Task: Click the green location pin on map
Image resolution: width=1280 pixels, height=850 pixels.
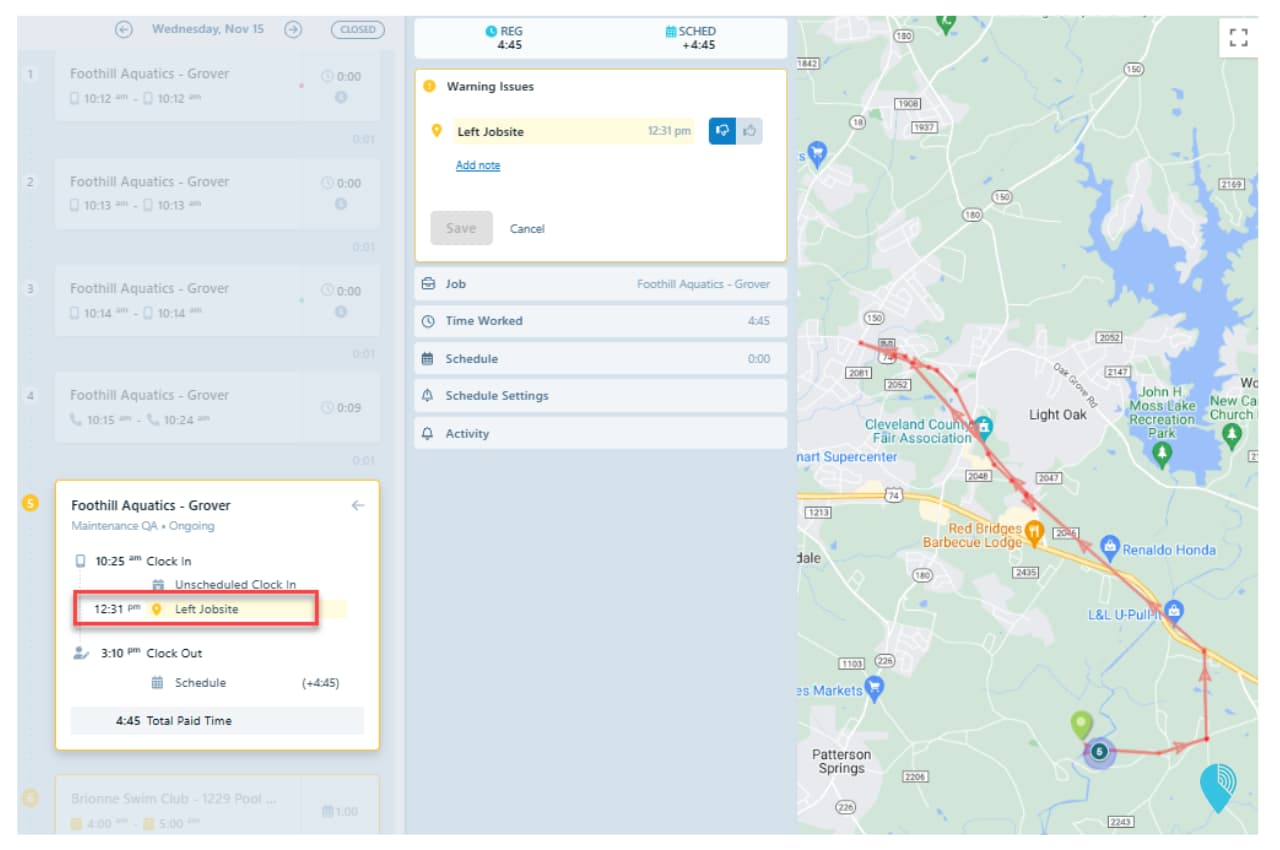Action: point(1081,724)
